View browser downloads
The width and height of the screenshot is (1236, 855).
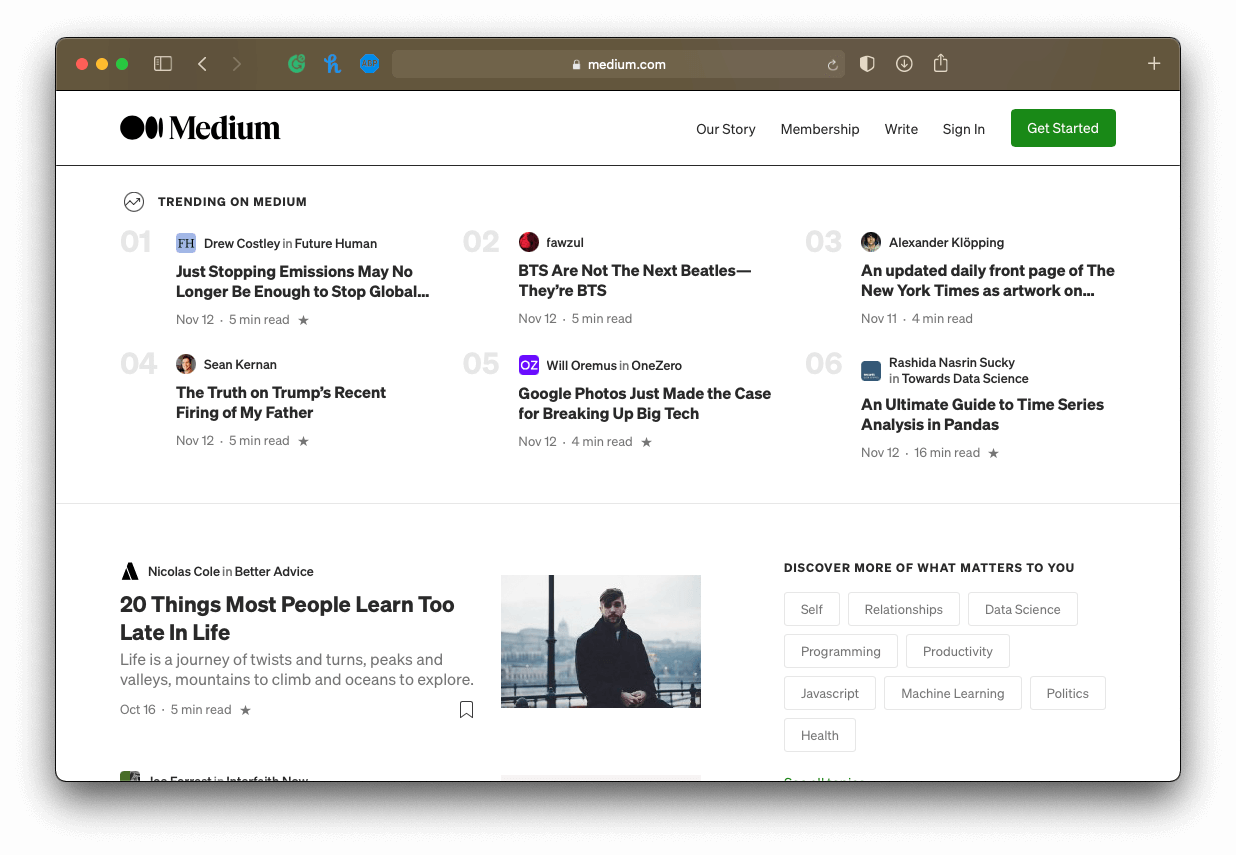tap(903, 63)
